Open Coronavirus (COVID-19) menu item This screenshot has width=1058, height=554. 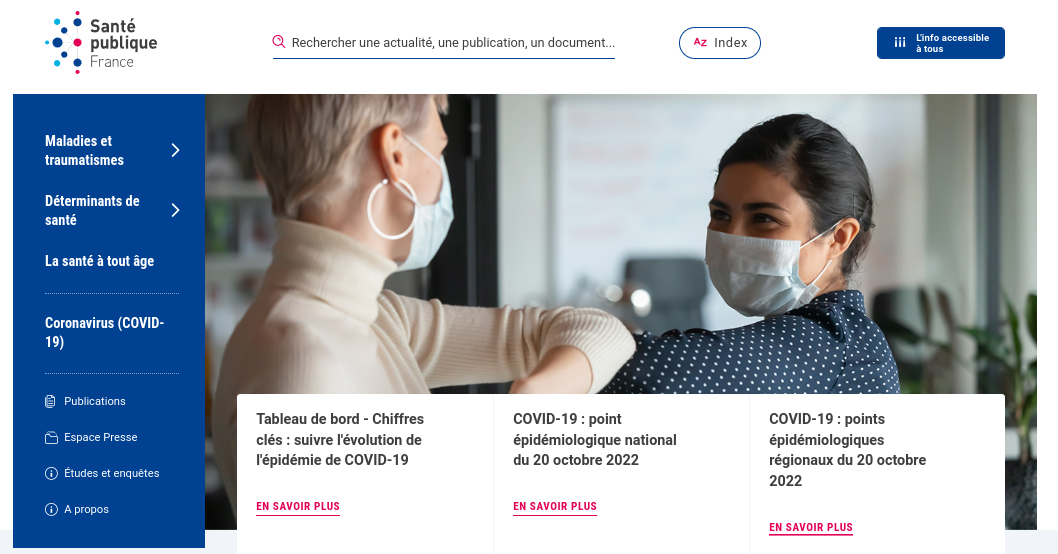(105, 332)
